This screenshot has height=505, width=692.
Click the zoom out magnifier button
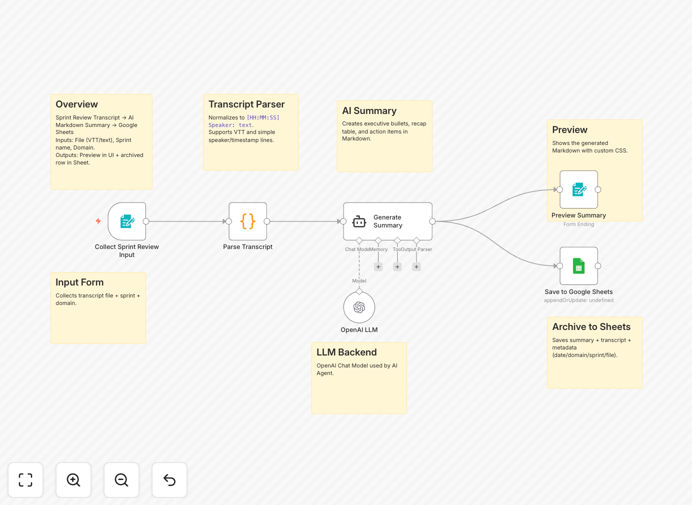click(x=121, y=480)
